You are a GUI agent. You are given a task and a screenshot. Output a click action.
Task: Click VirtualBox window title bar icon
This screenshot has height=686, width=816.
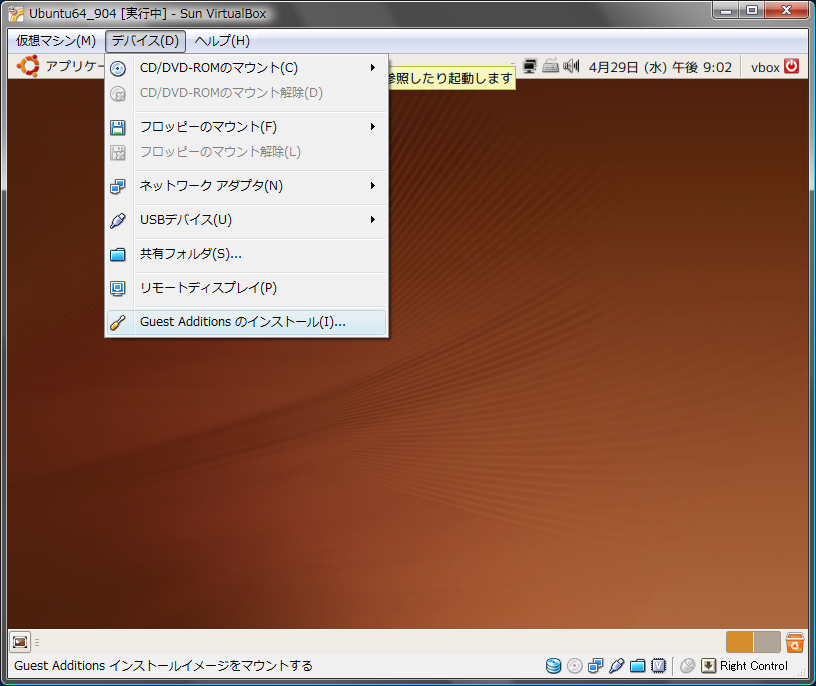tap(16, 14)
